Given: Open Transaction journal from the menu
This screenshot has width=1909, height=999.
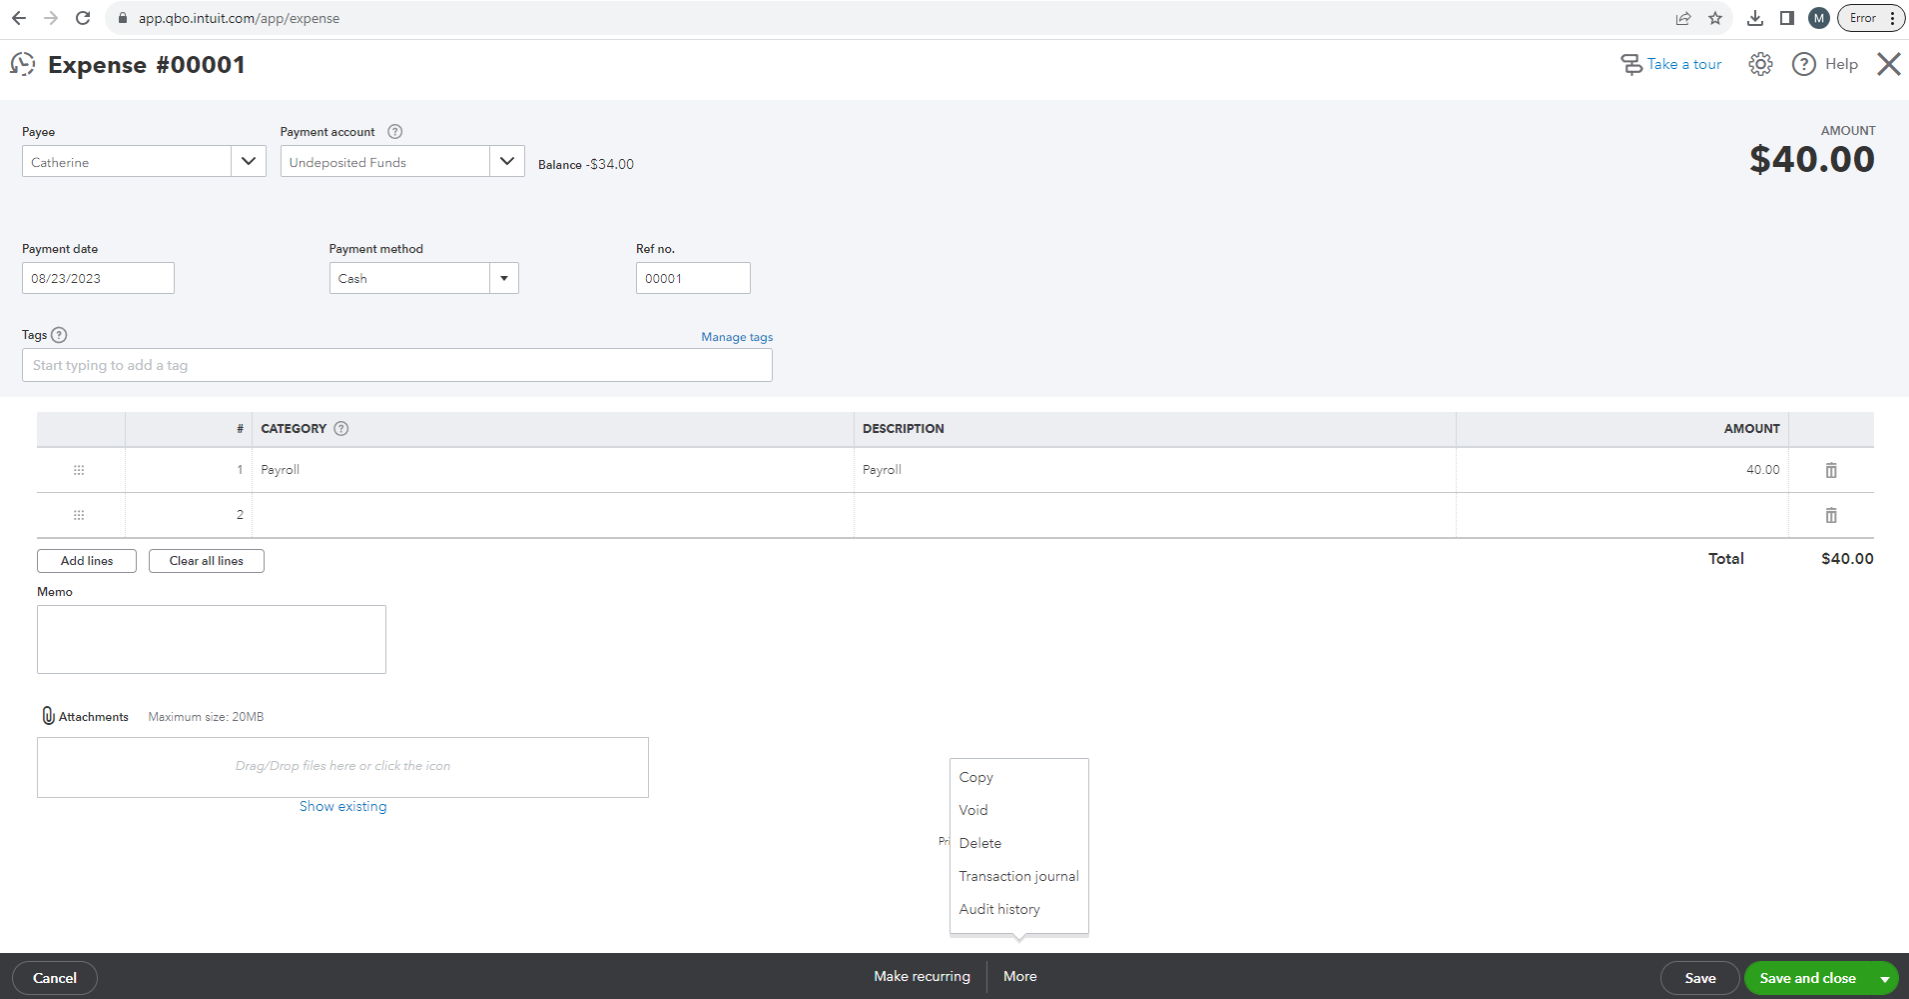Looking at the screenshot, I should (1018, 876).
